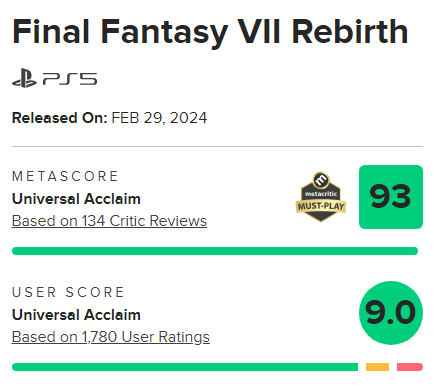Image resolution: width=434 pixels, height=392 pixels.
Task: Select yellow mixed segment of user ratings bar
Action: (x=377, y=367)
